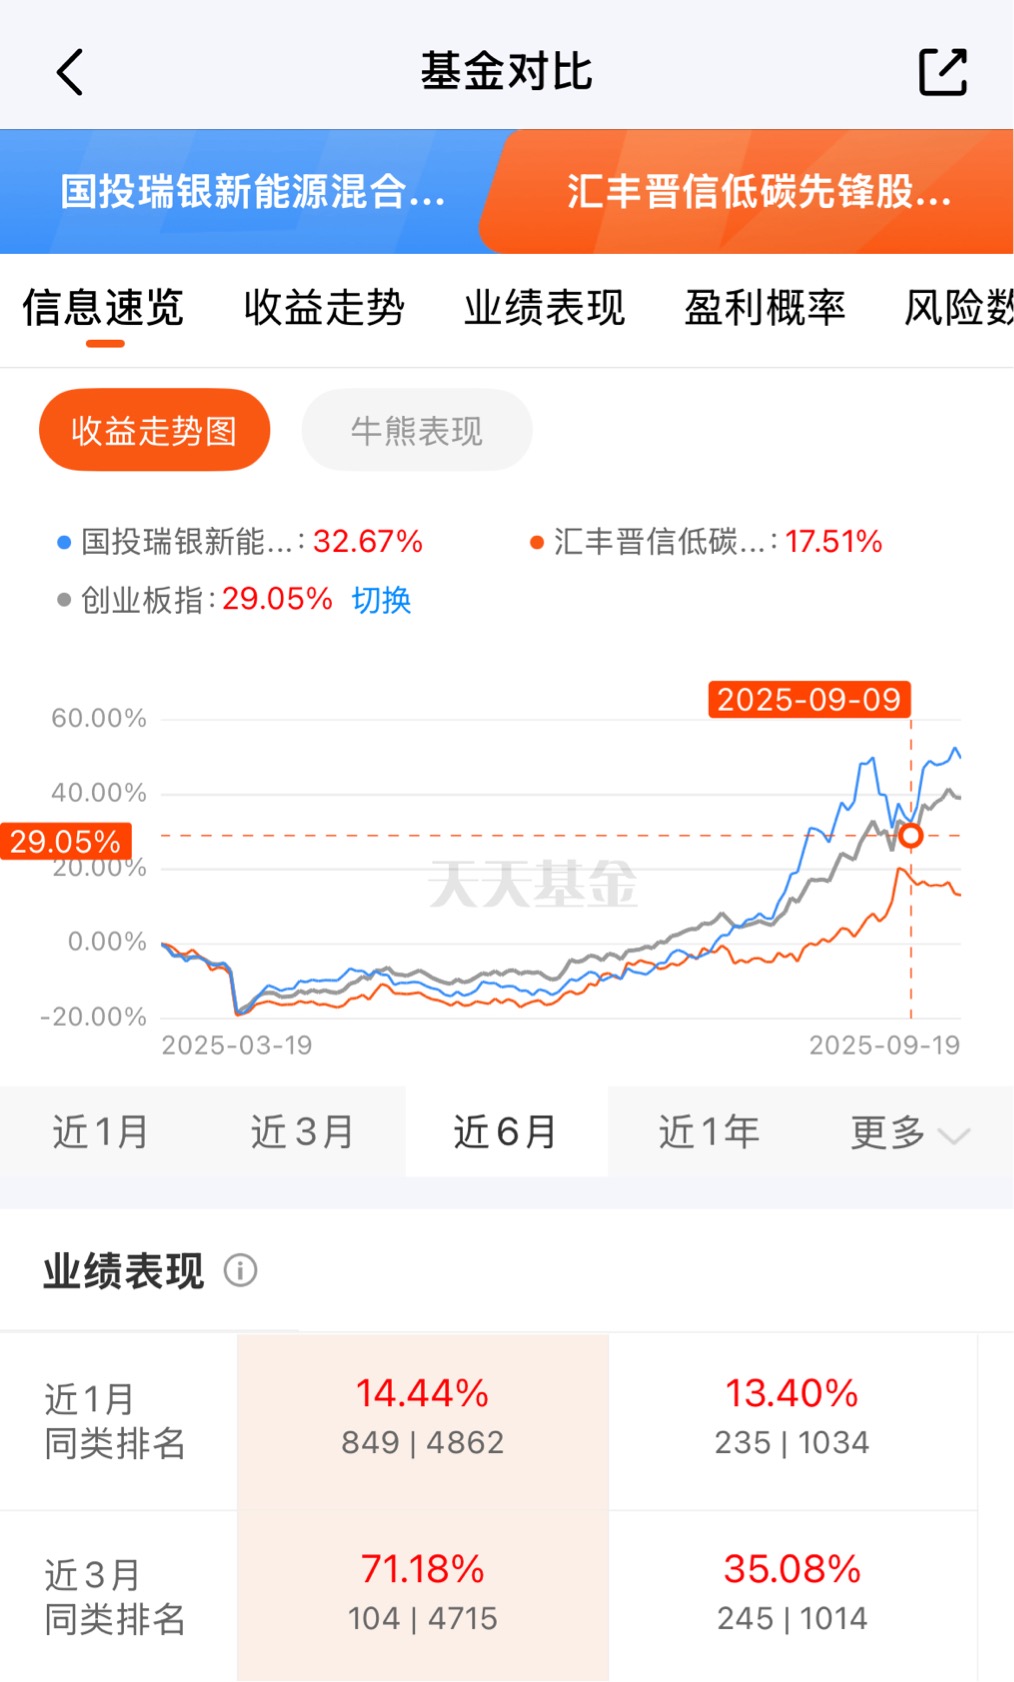Tap the share icon in header
Image resolution: width=1014 pixels, height=1682 pixels.
[942, 72]
